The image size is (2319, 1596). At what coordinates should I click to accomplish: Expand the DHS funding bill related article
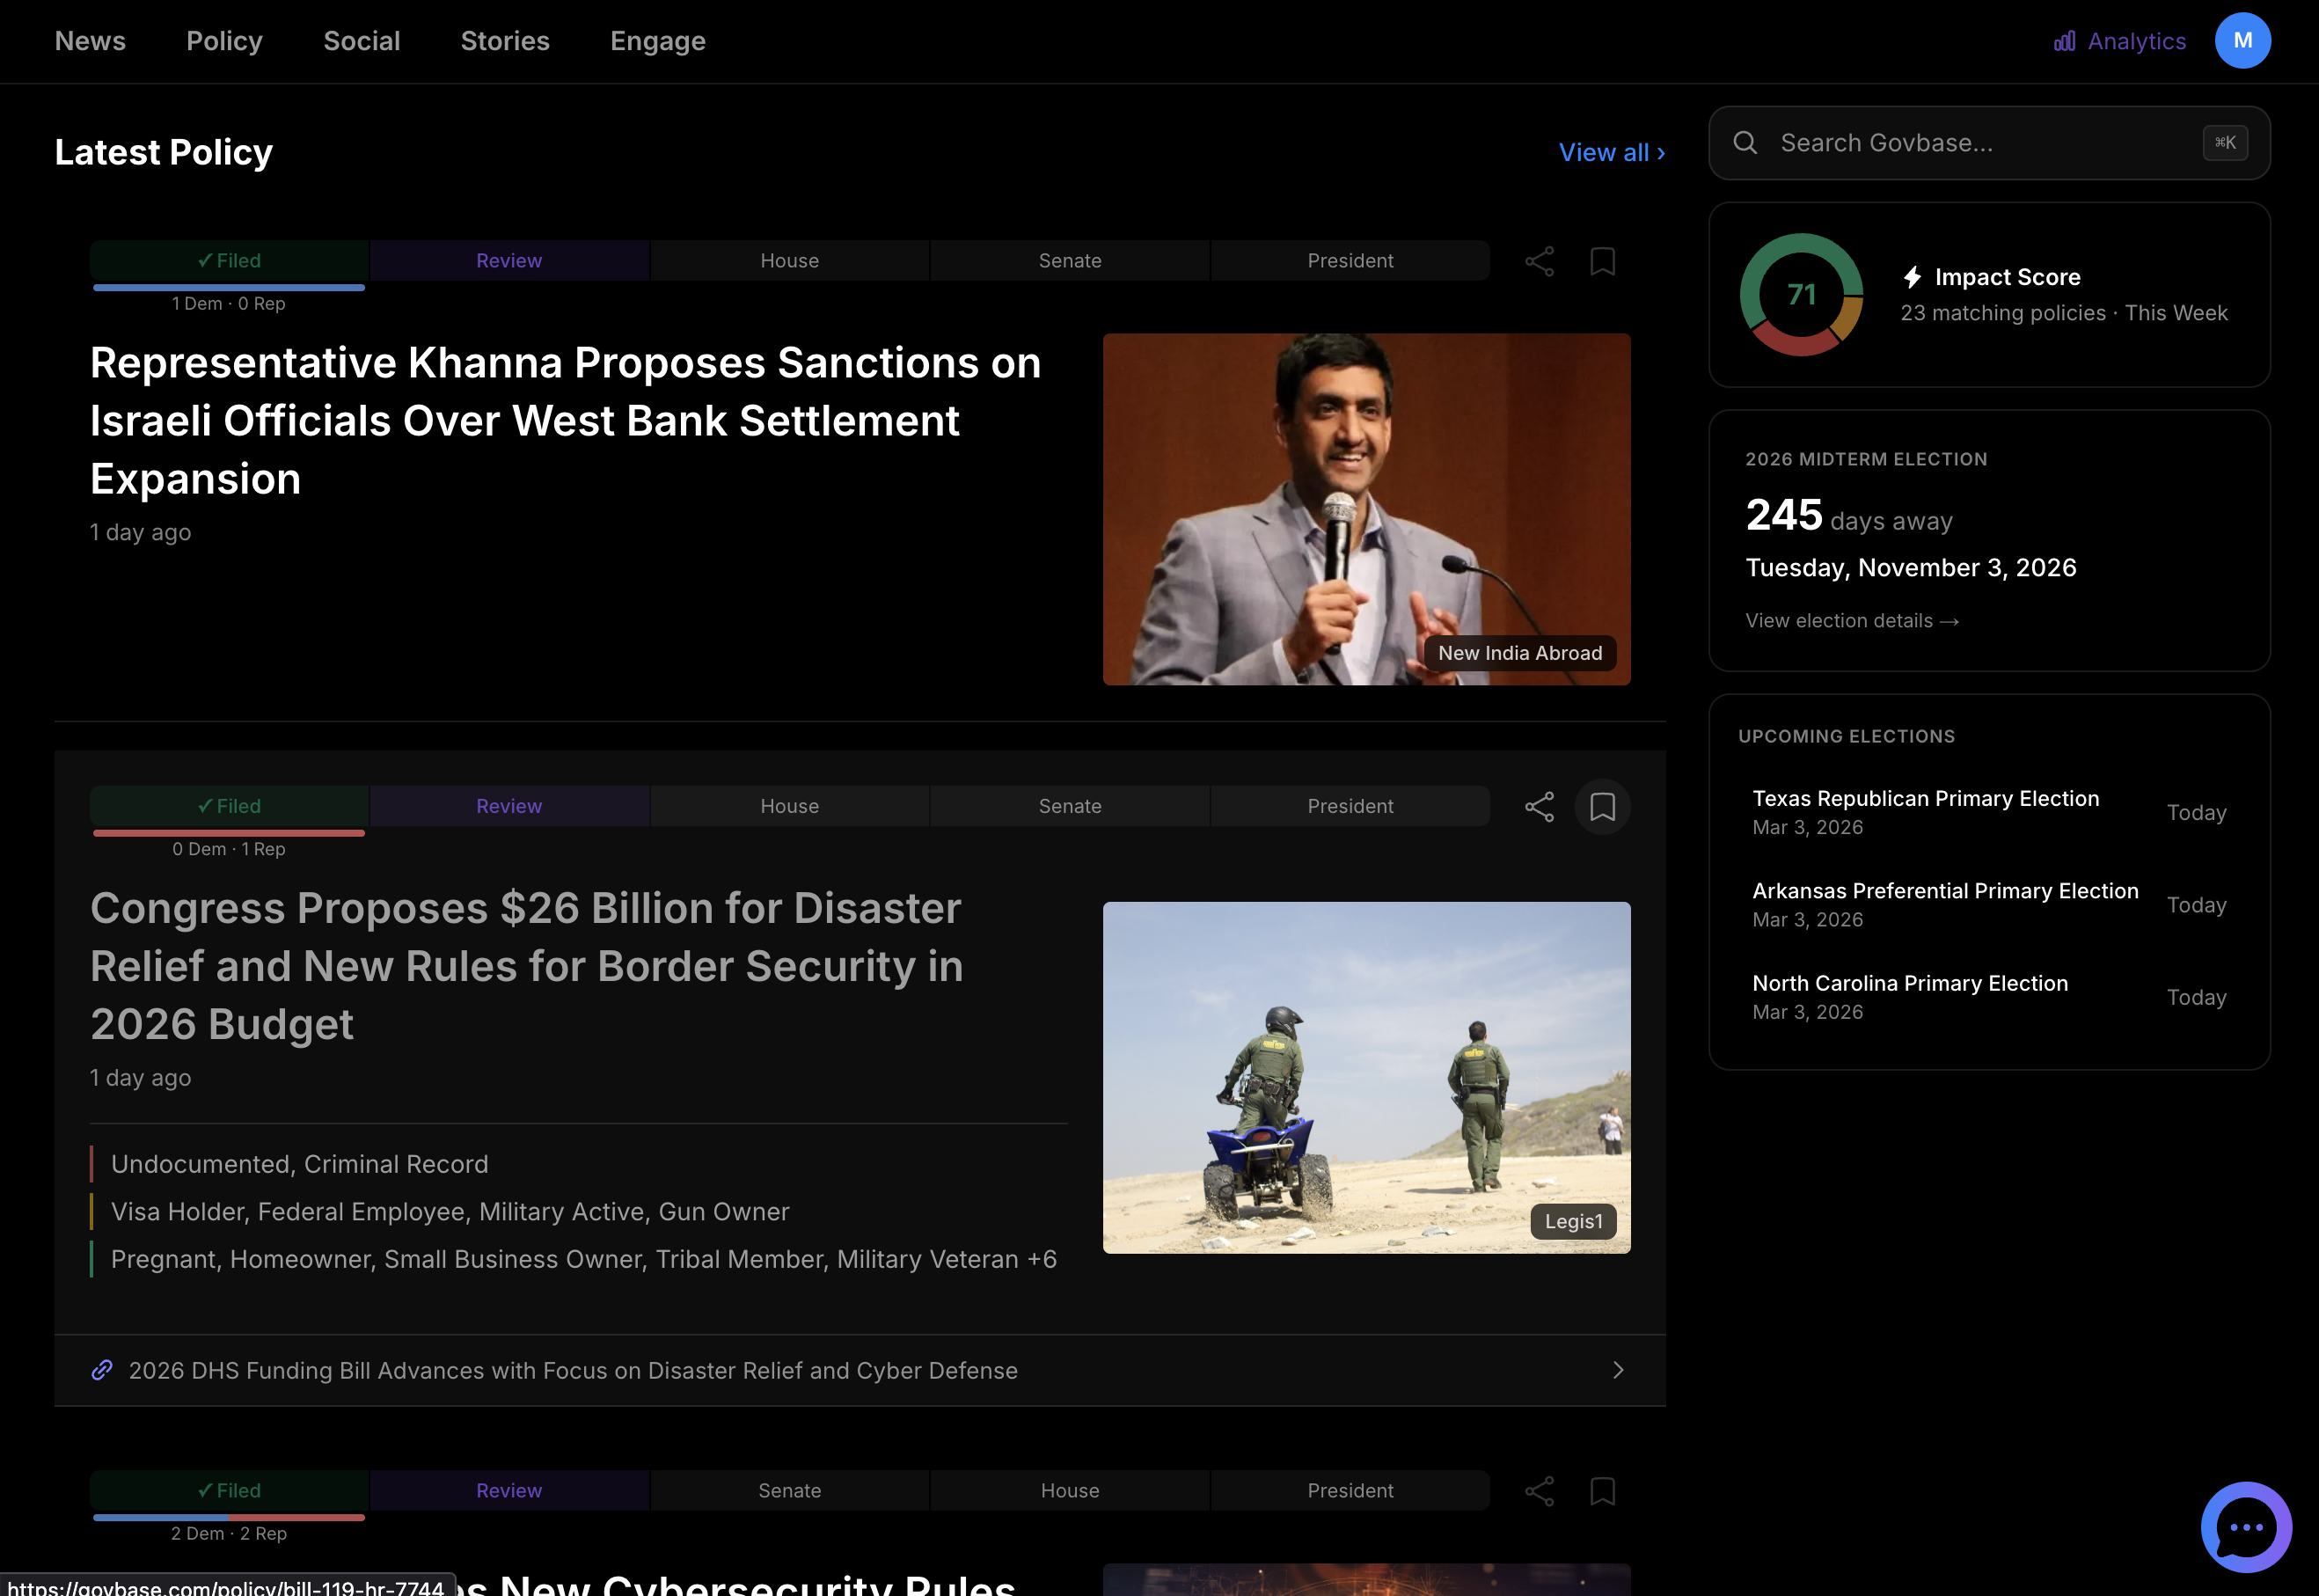point(1618,1370)
